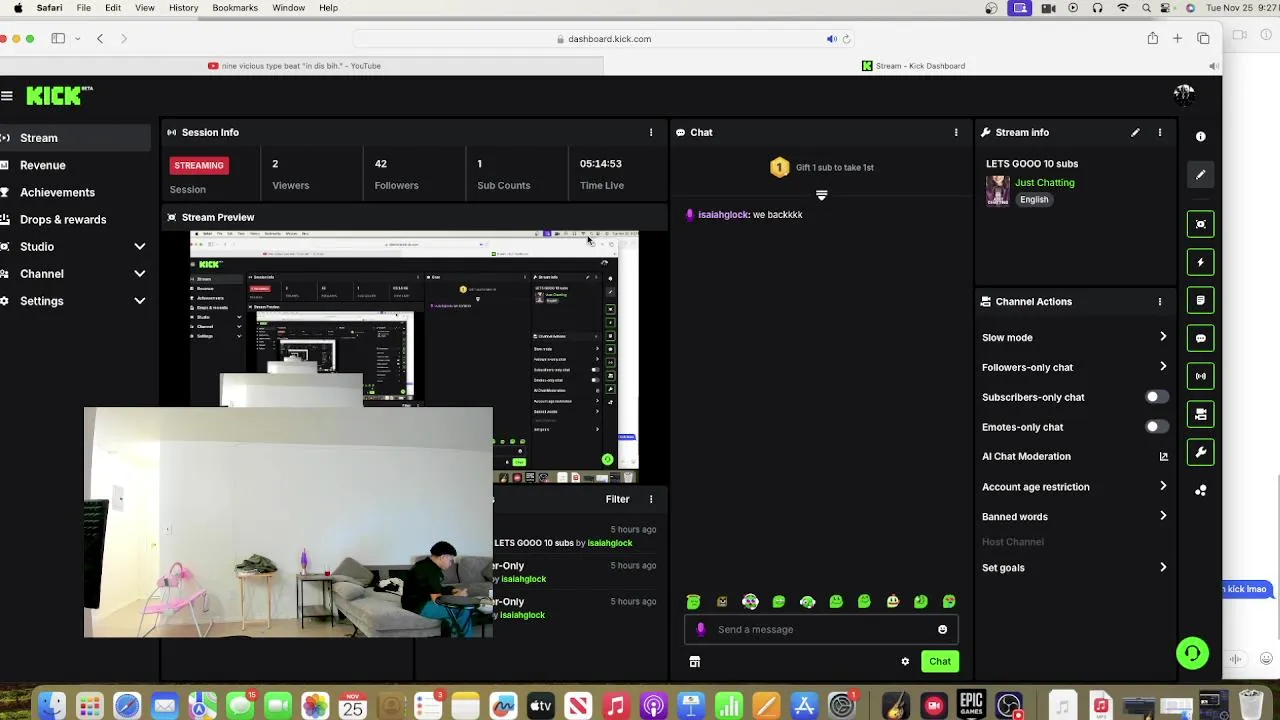The width and height of the screenshot is (1280, 720).
Task: Click the three-circles icon at bottom of right rail
Action: click(1201, 490)
